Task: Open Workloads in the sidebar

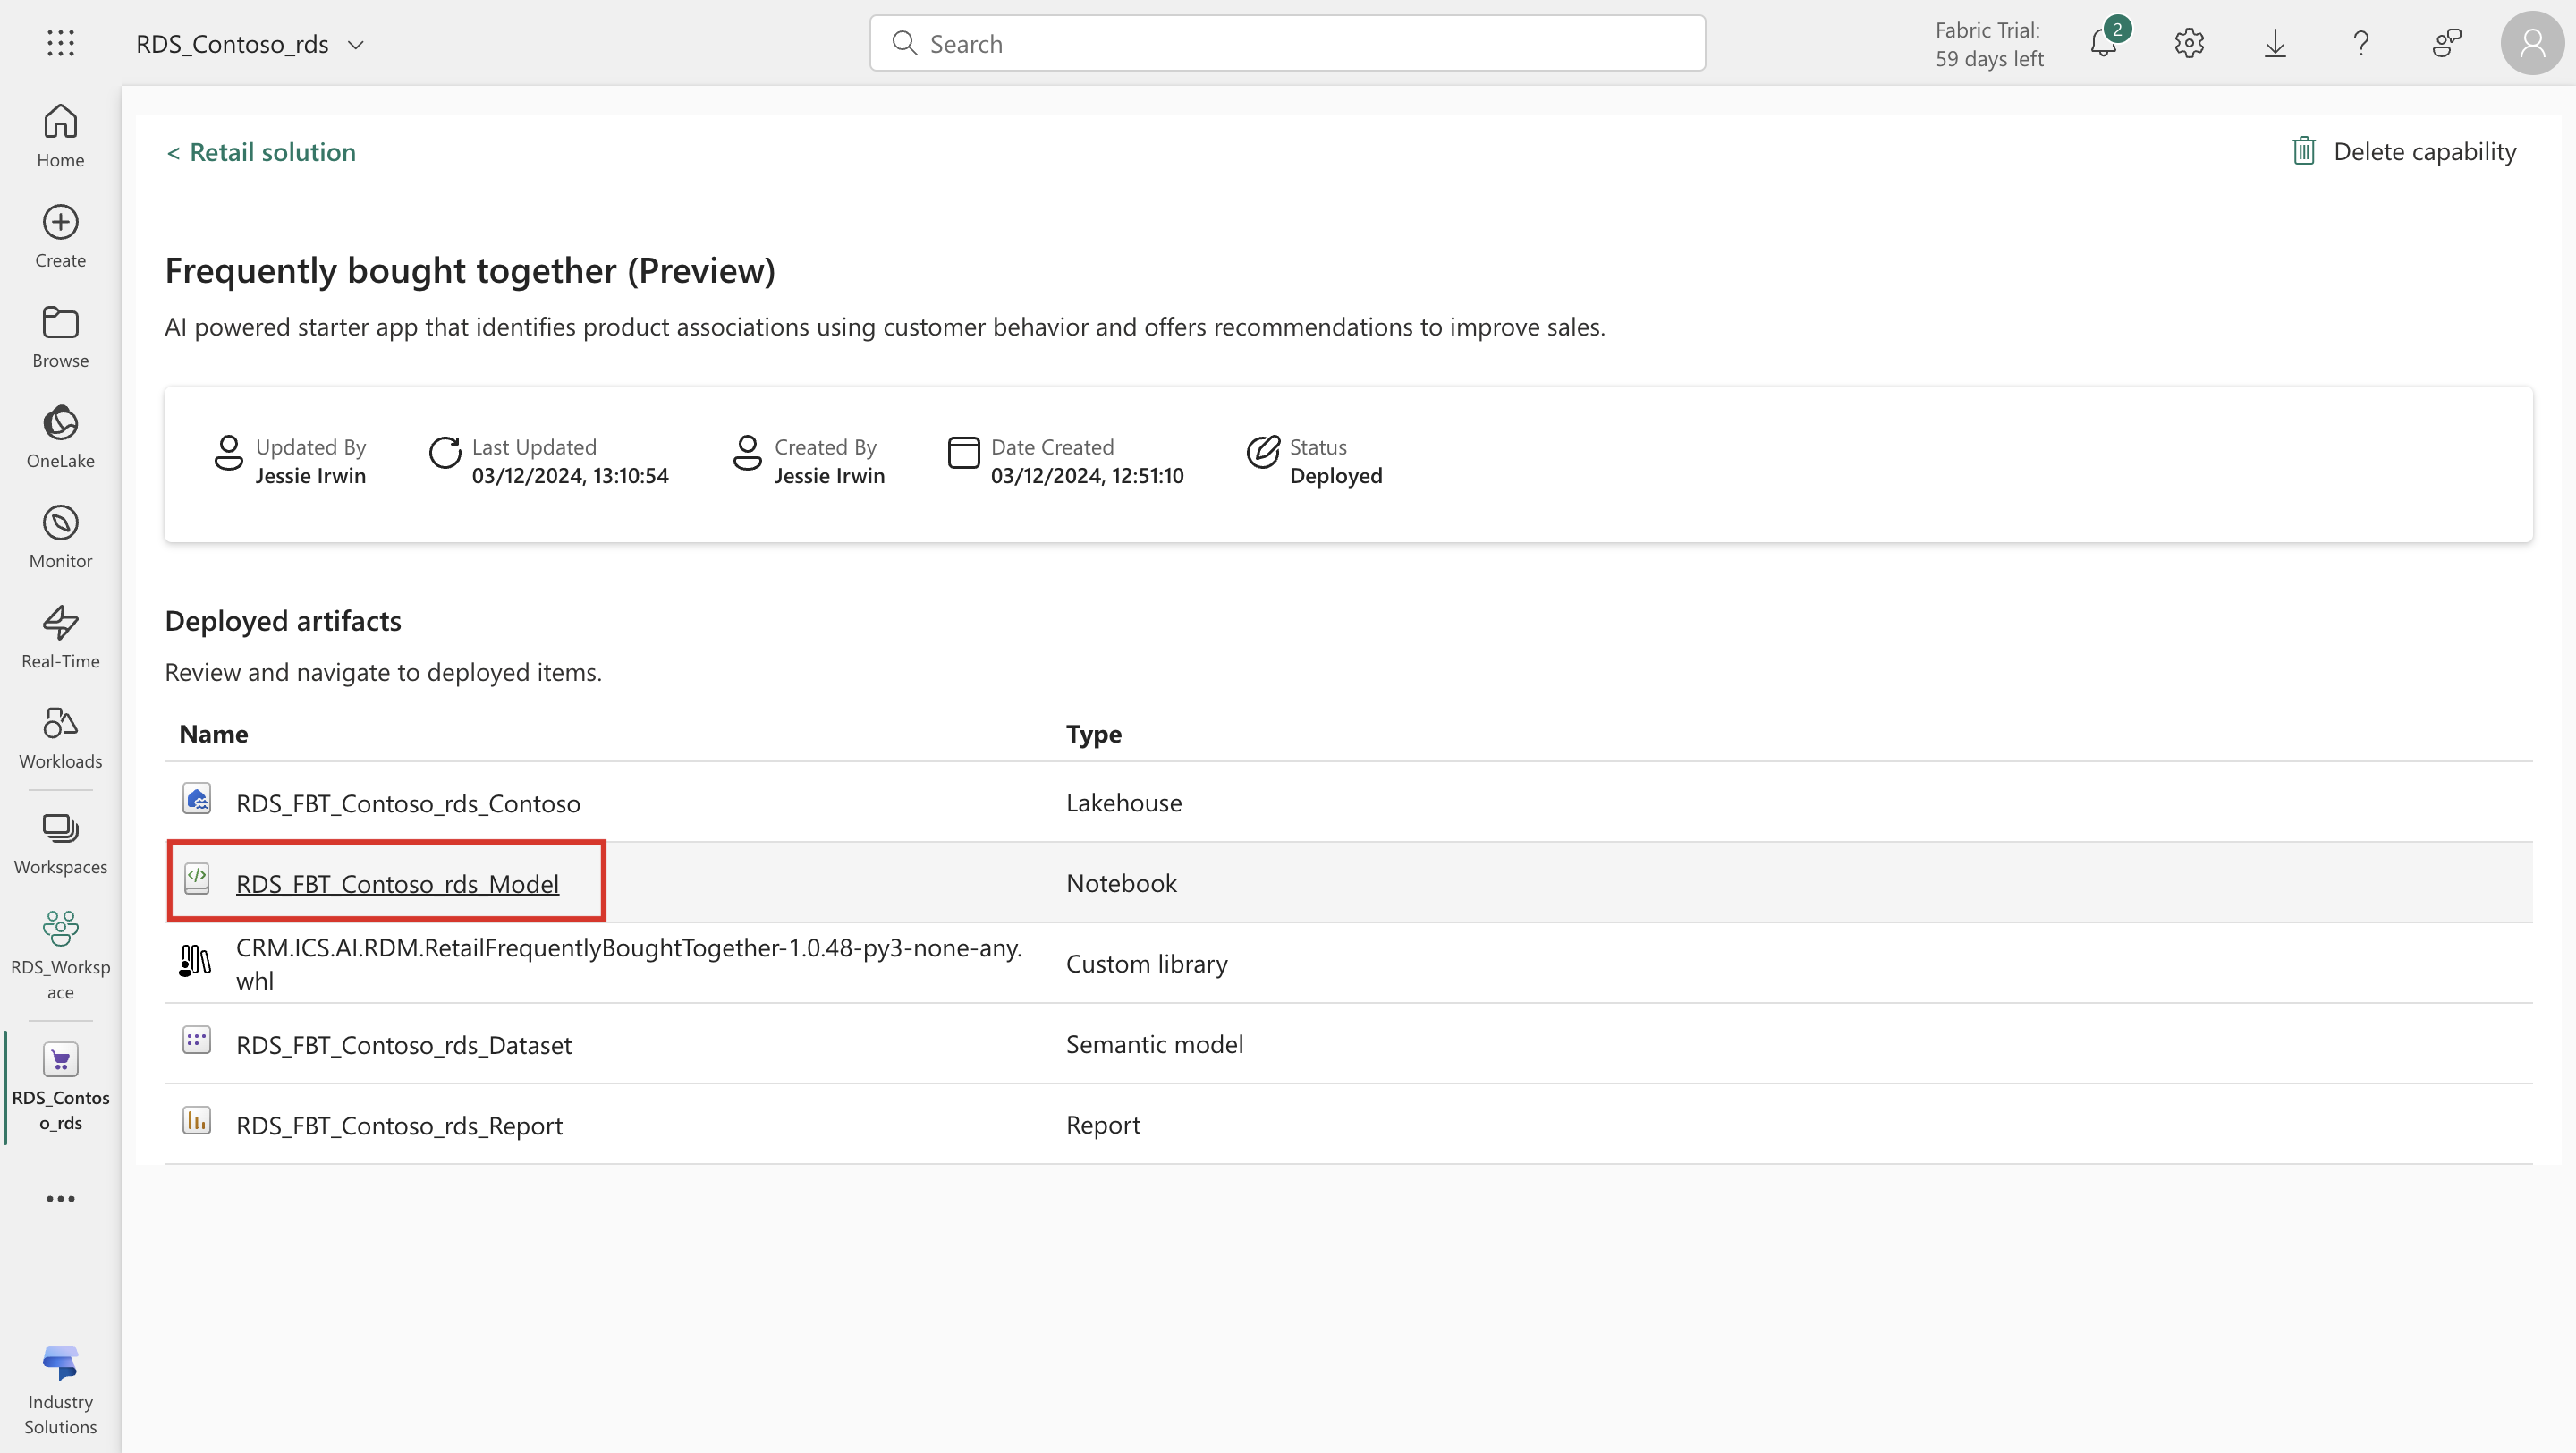Action: coord(60,737)
